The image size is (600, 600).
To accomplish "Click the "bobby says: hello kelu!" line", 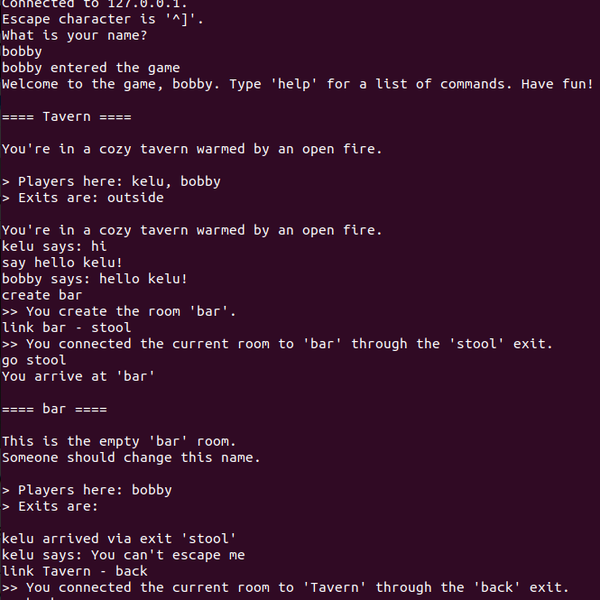I will coord(95,279).
